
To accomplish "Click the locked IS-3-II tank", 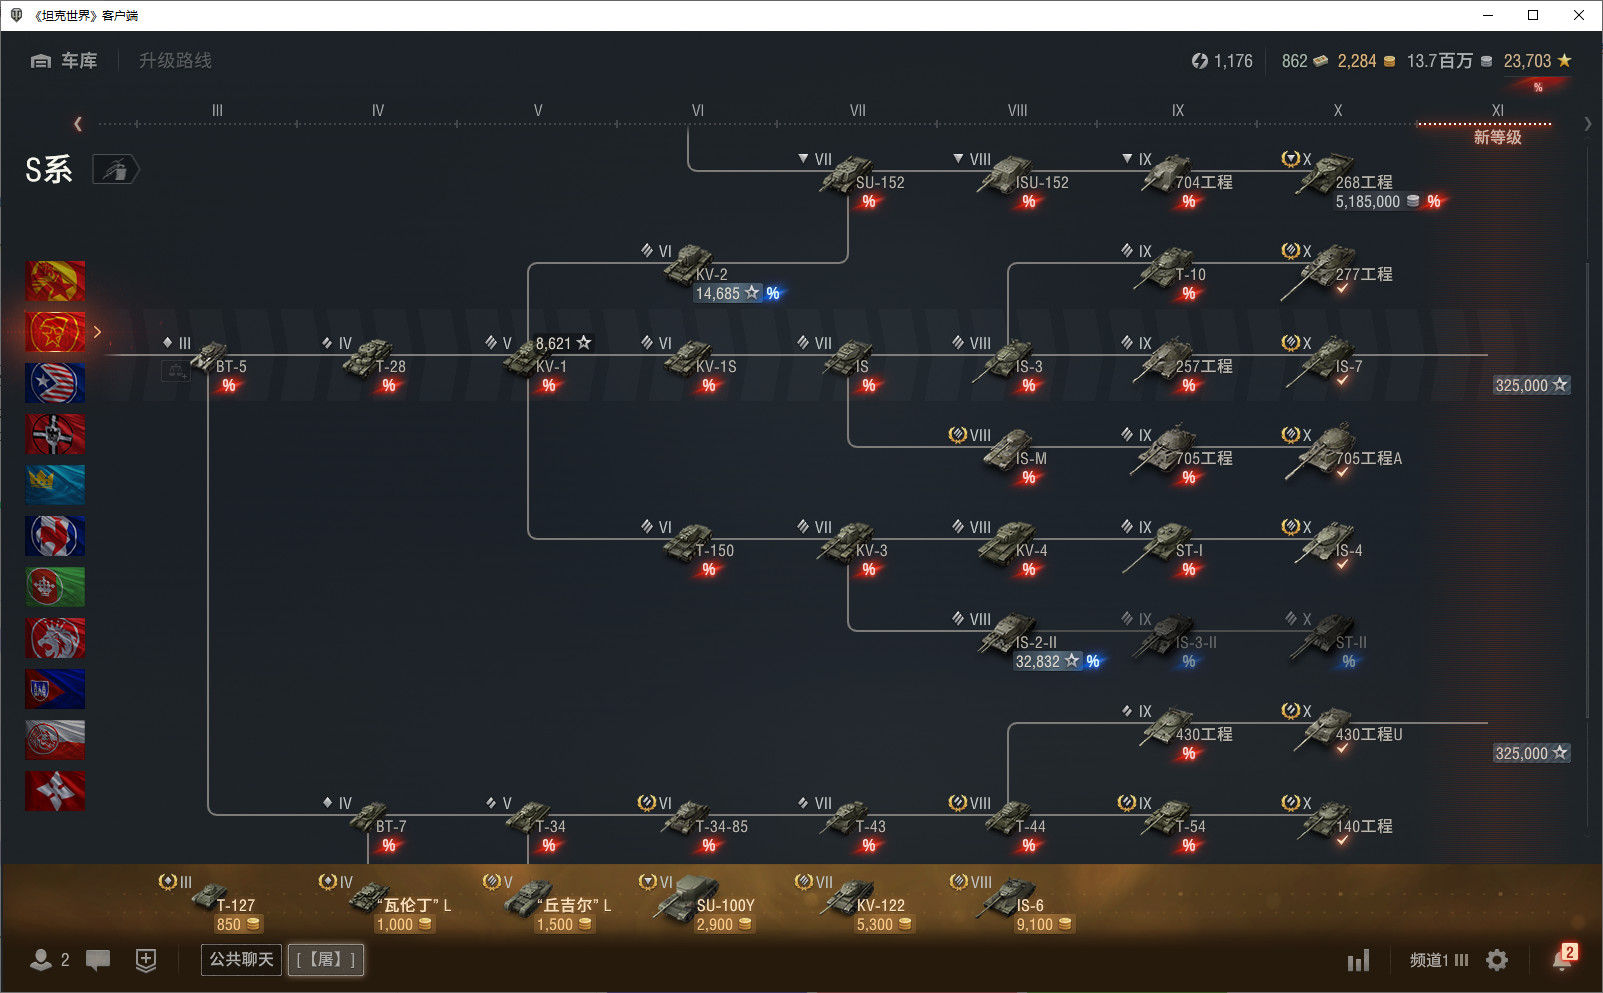I will click(1163, 635).
